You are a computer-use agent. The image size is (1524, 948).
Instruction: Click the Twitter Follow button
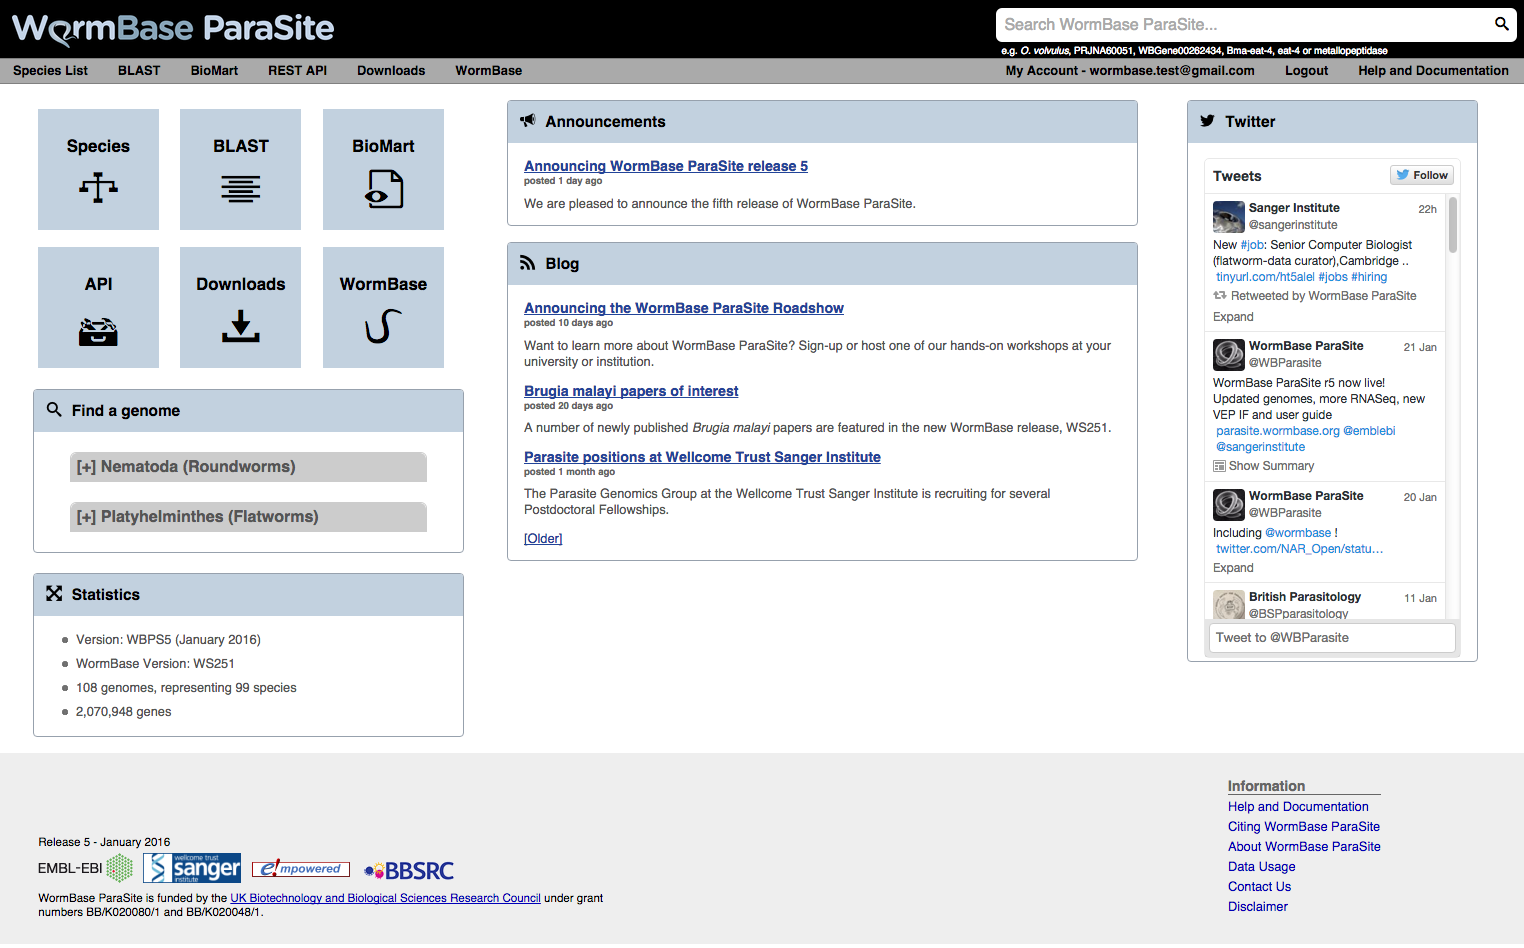click(1422, 175)
